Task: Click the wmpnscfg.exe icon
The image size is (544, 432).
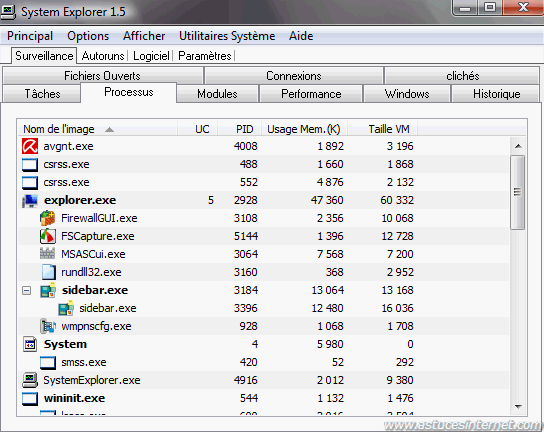Action: pyautogui.click(x=48, y=326)
